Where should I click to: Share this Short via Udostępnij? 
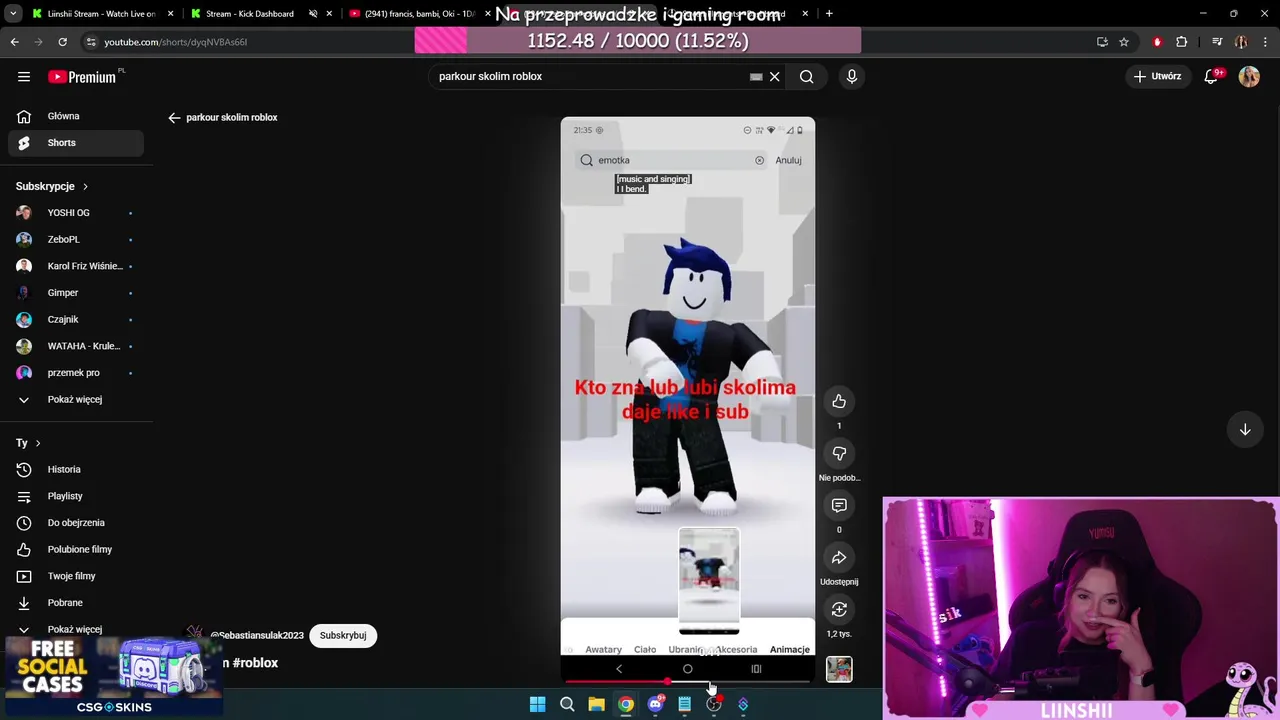tap(839, 557)
